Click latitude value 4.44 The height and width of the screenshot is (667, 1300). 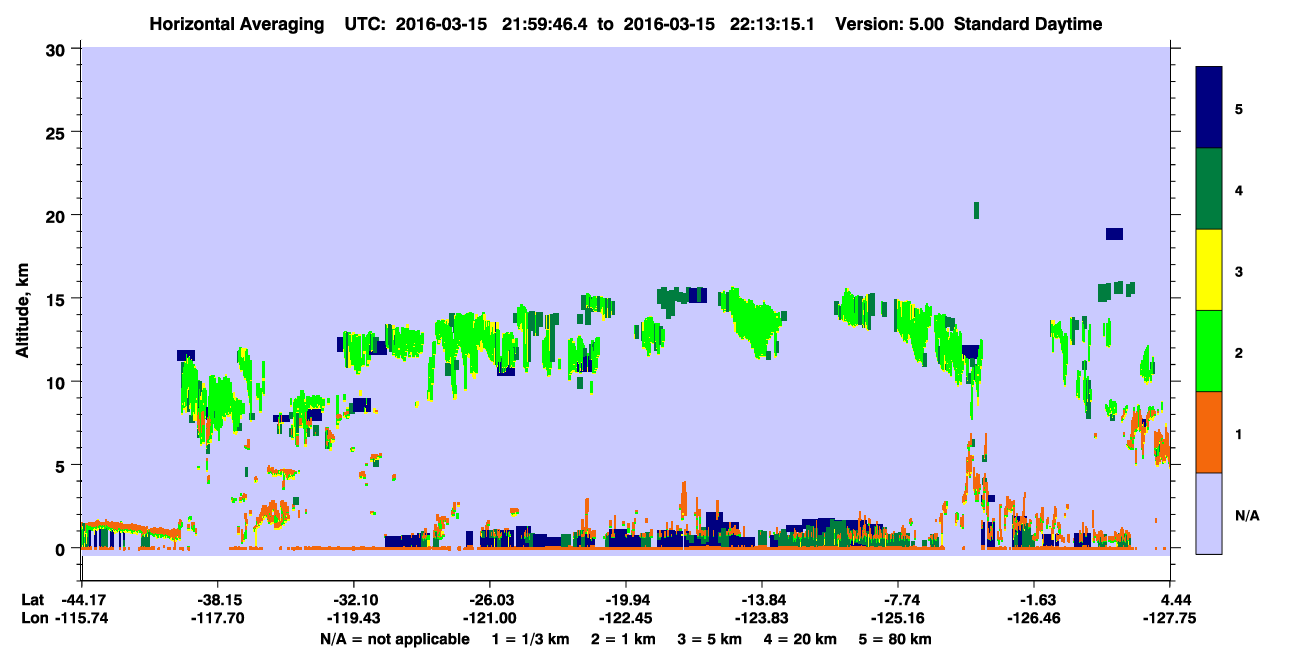[x=1174, y=600]
